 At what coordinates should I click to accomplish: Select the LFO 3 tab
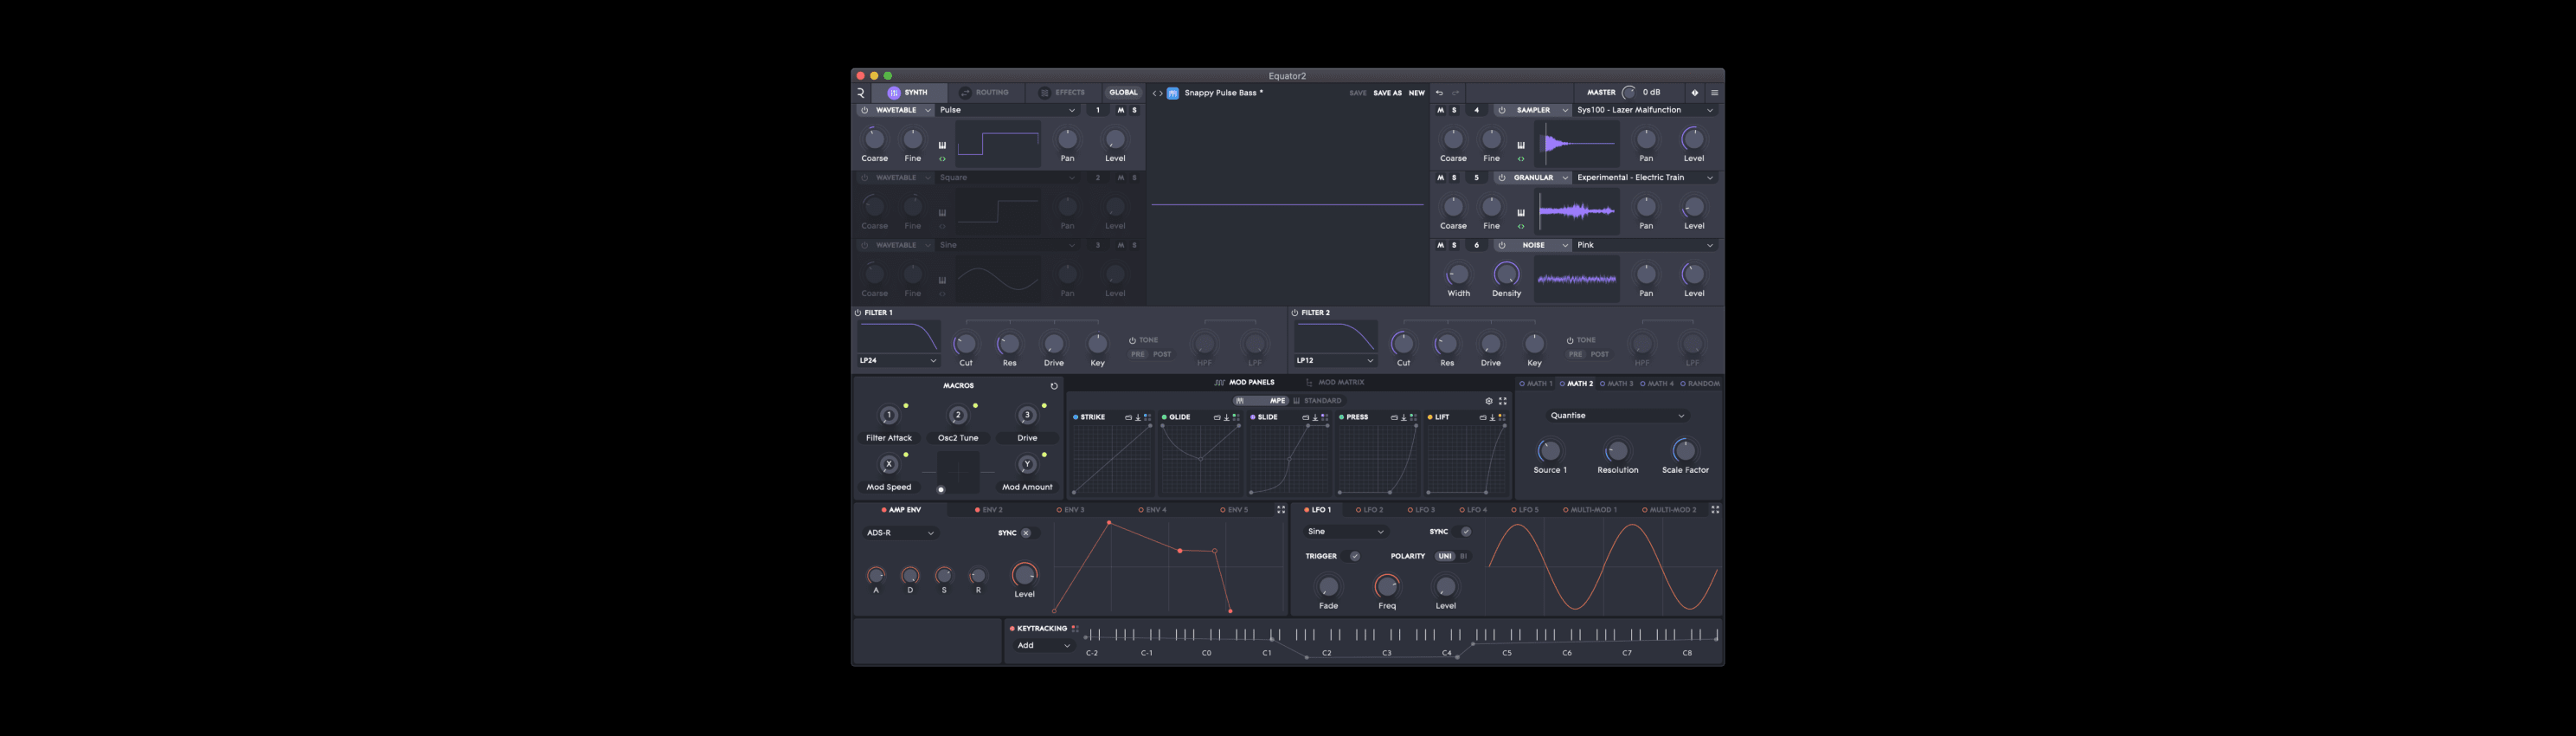1421,510
